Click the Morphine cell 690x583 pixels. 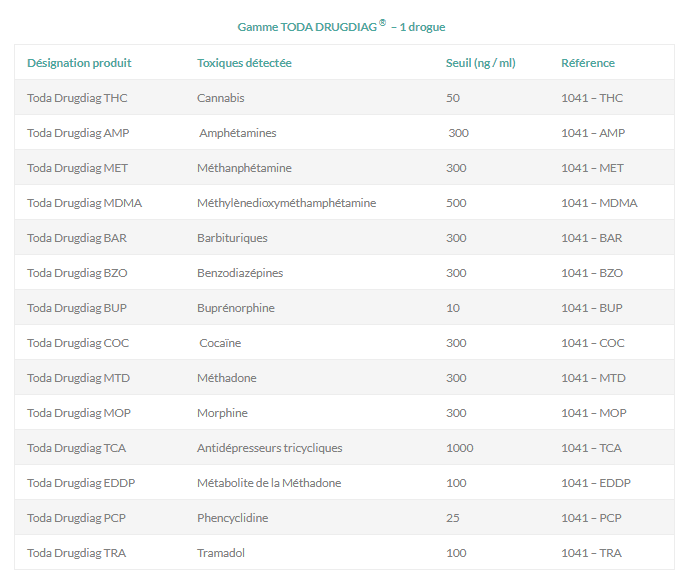click(222, 413)
